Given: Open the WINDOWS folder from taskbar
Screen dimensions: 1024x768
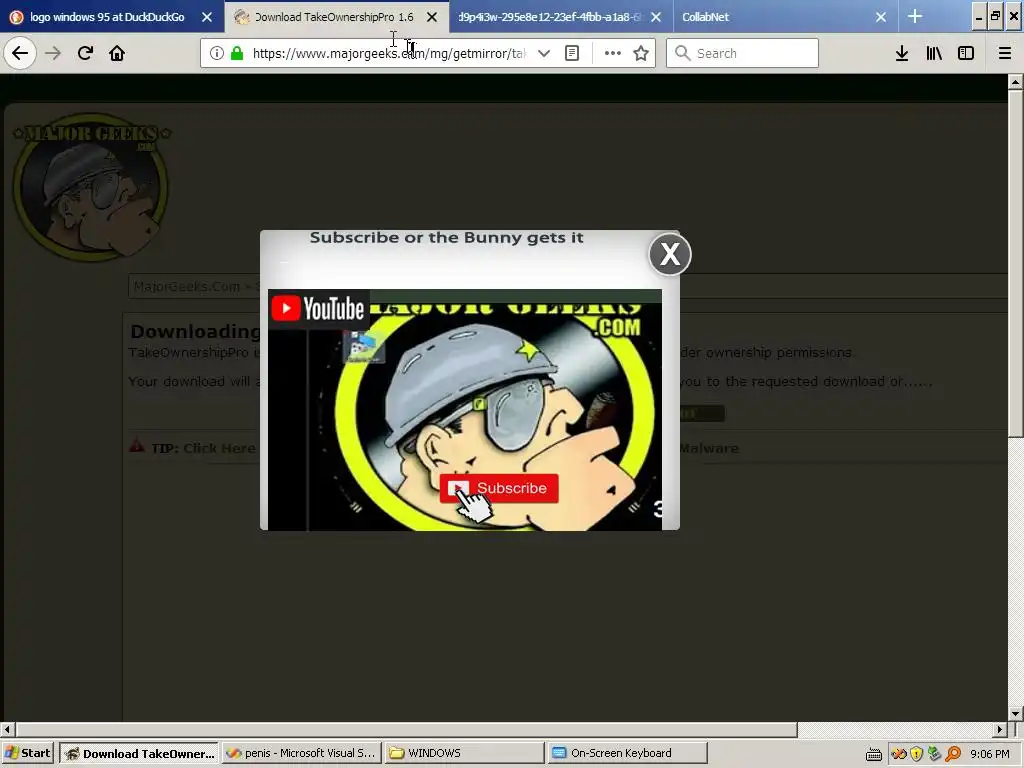Looking at the screenshot, I should coord(464,753).
